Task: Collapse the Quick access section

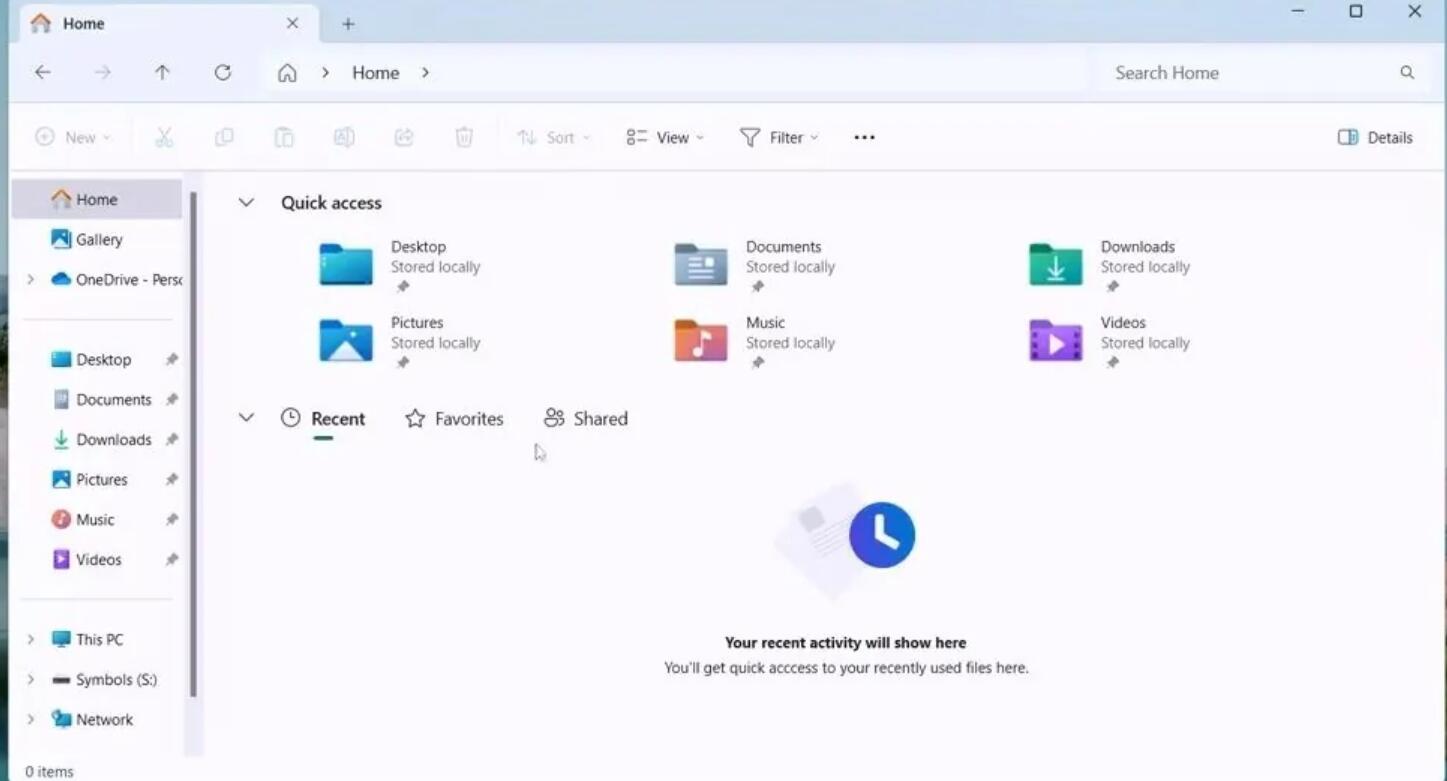Action: pos(246,202)
